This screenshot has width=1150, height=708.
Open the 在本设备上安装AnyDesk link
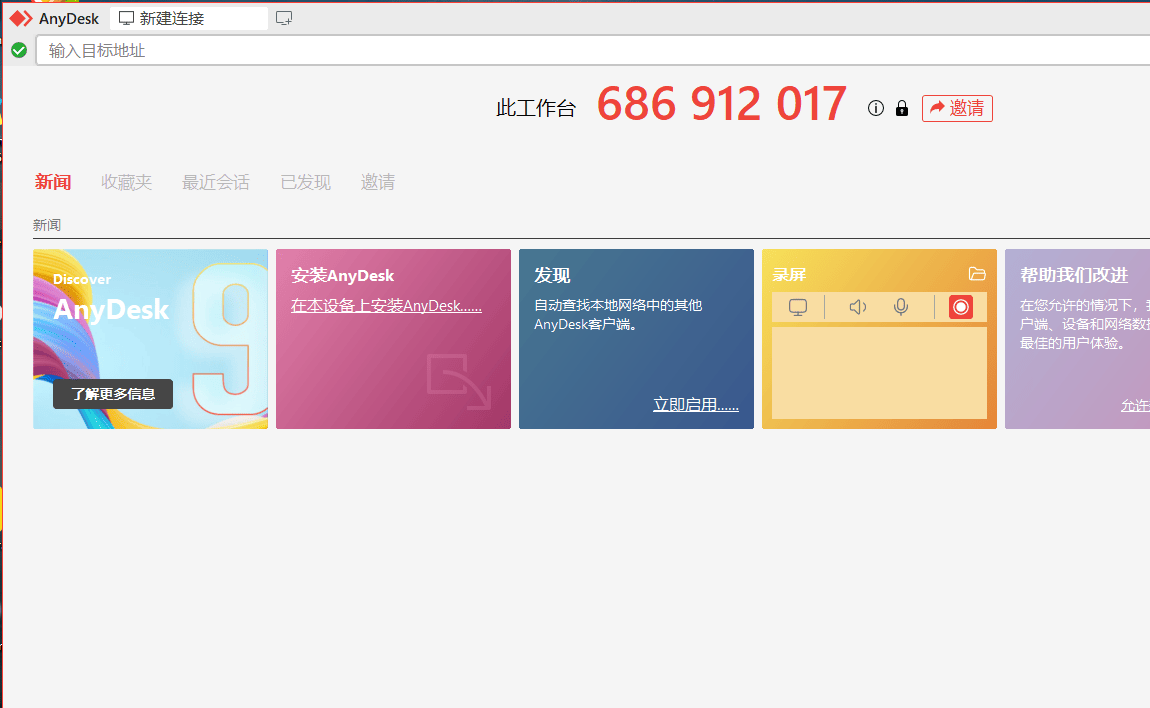386,306
